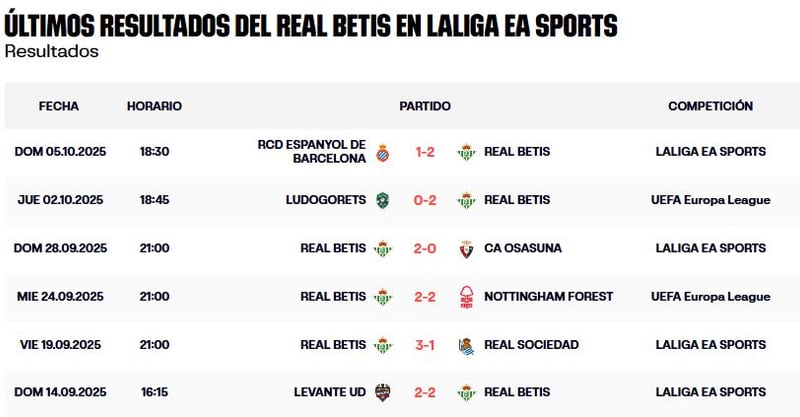The width and height of the screenshot is (800, 417).
Task: Select the Nottingham Forest team name
Action: click(x=548, y=297)
